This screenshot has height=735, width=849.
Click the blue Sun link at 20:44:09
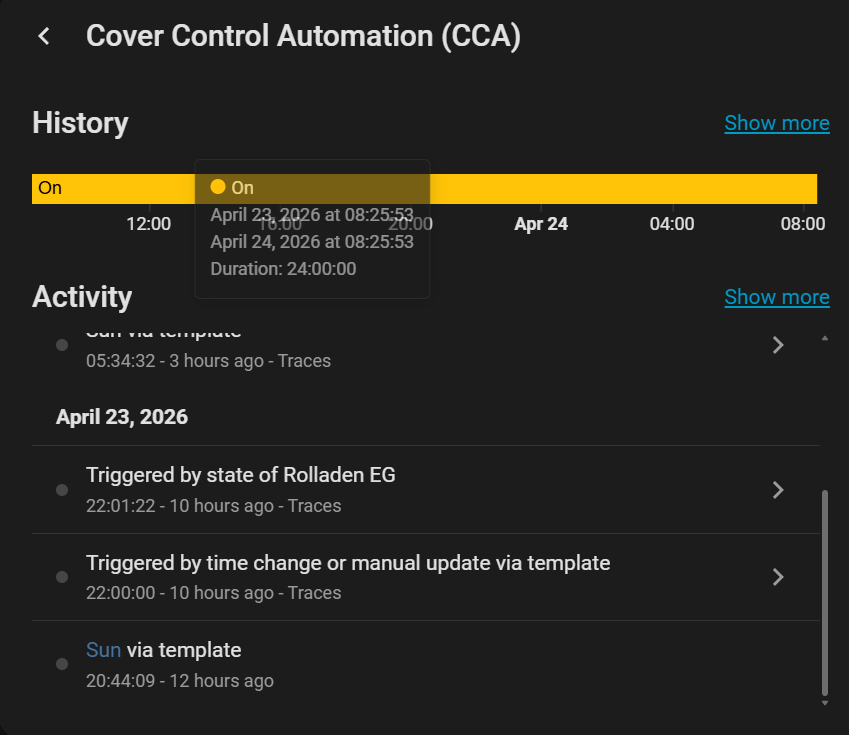pos(103,650)
